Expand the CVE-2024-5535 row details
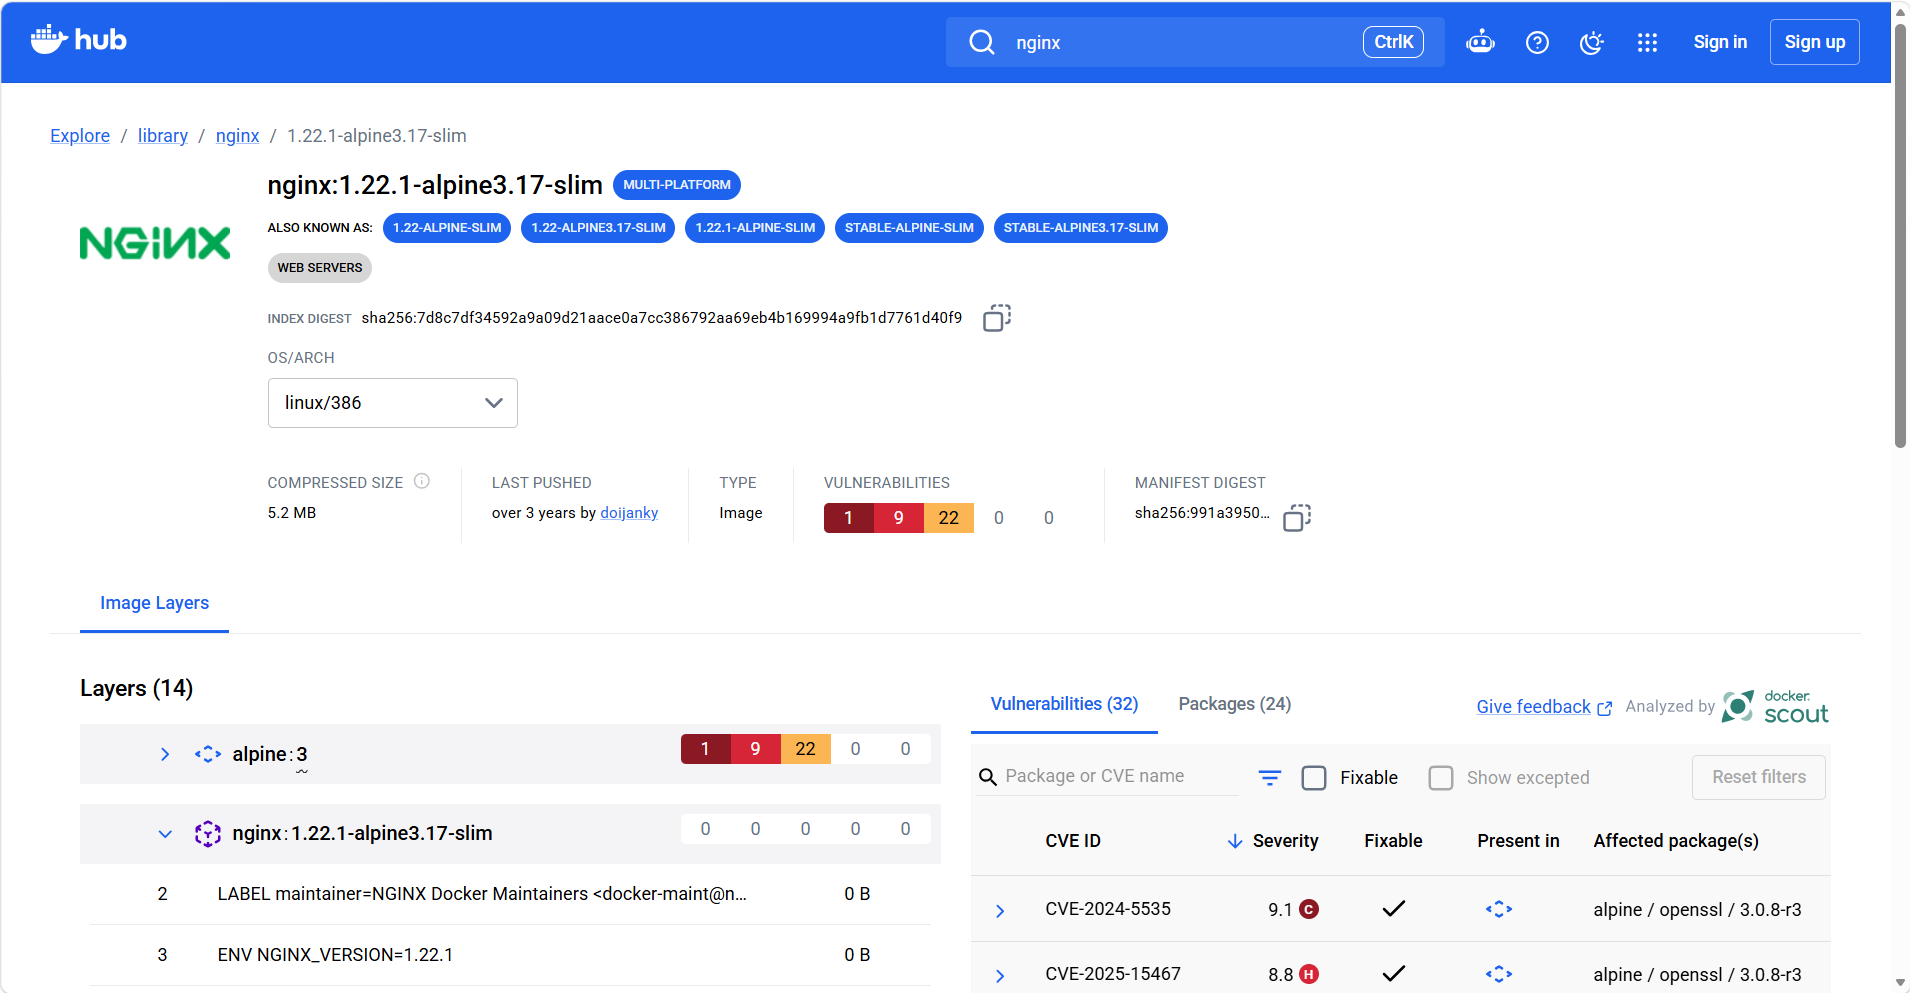1910x993 pixels. pos(1000,910)
